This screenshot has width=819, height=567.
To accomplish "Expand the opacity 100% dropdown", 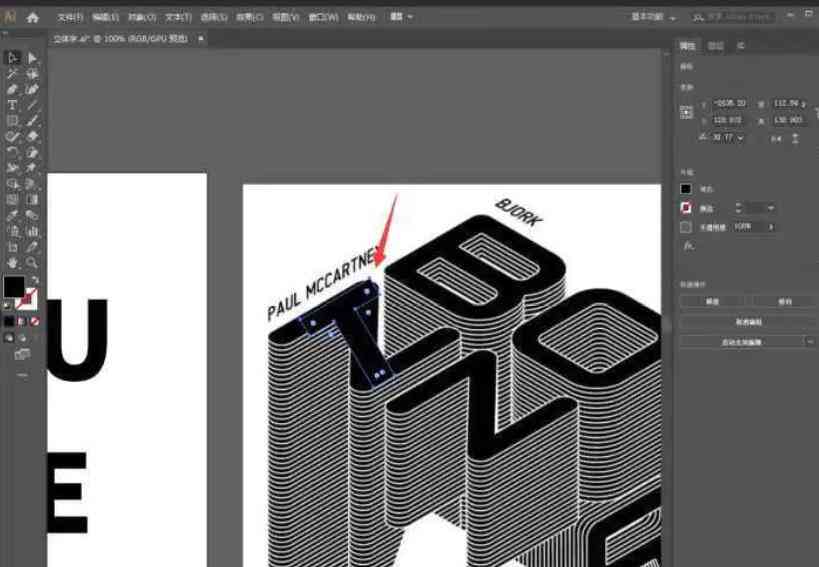I will pos(772,227).
